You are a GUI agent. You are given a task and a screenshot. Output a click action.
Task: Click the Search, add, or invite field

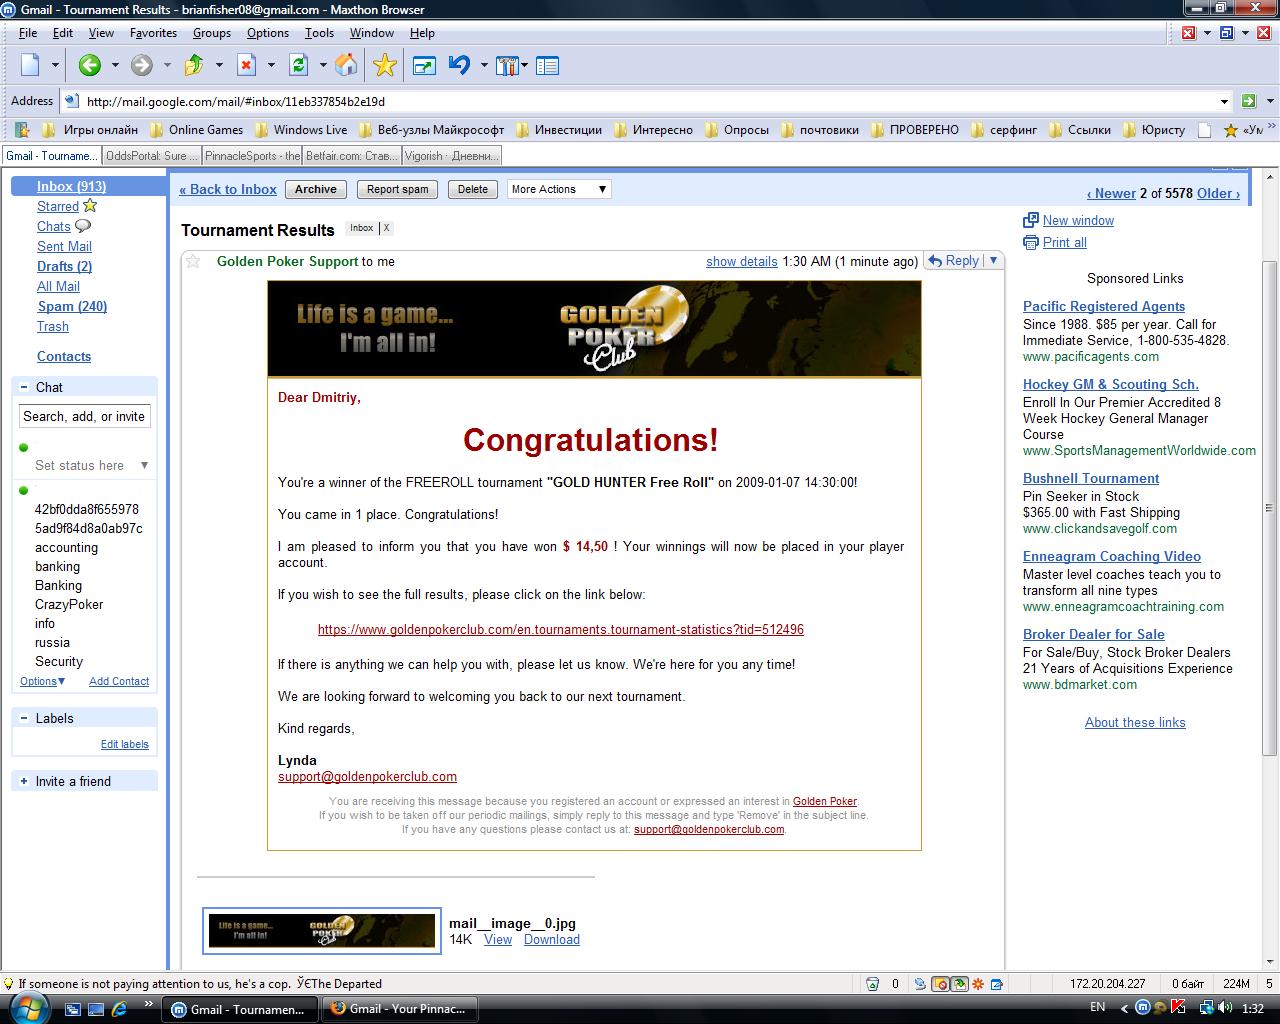(84, 416)
